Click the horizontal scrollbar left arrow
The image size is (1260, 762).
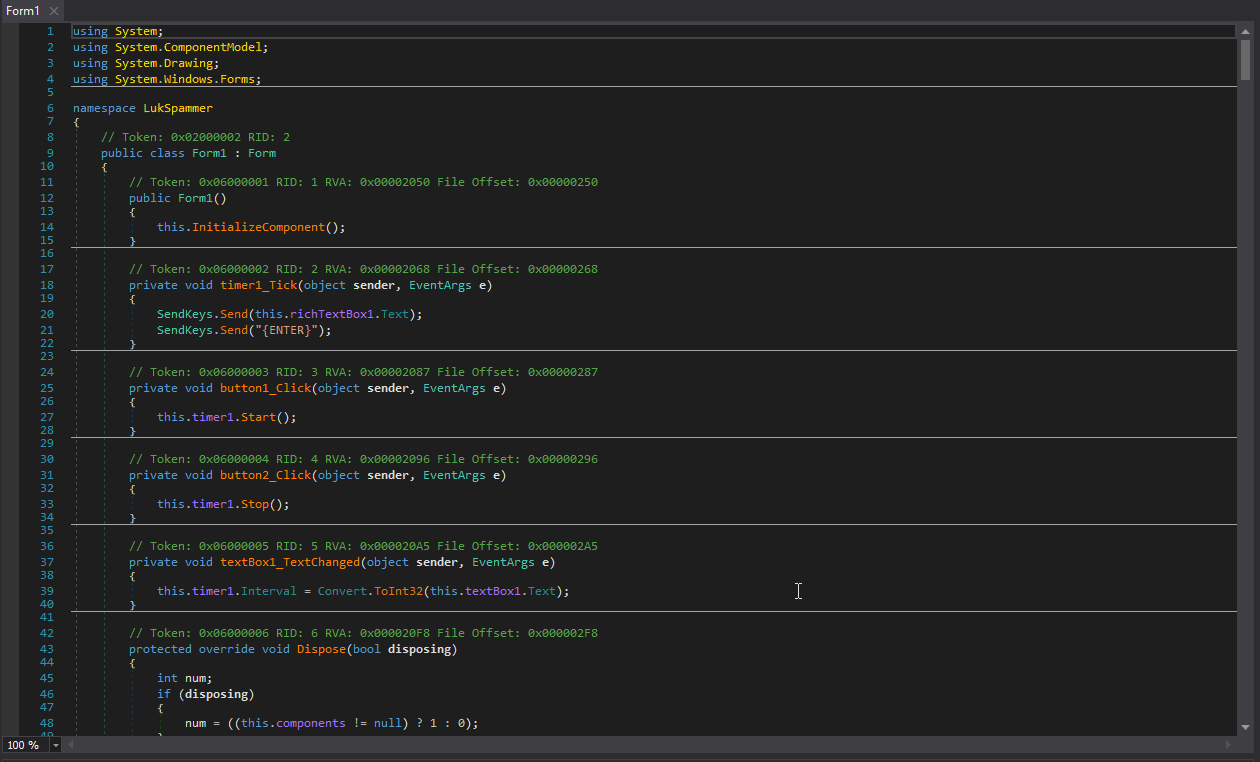tap(69, 745)
